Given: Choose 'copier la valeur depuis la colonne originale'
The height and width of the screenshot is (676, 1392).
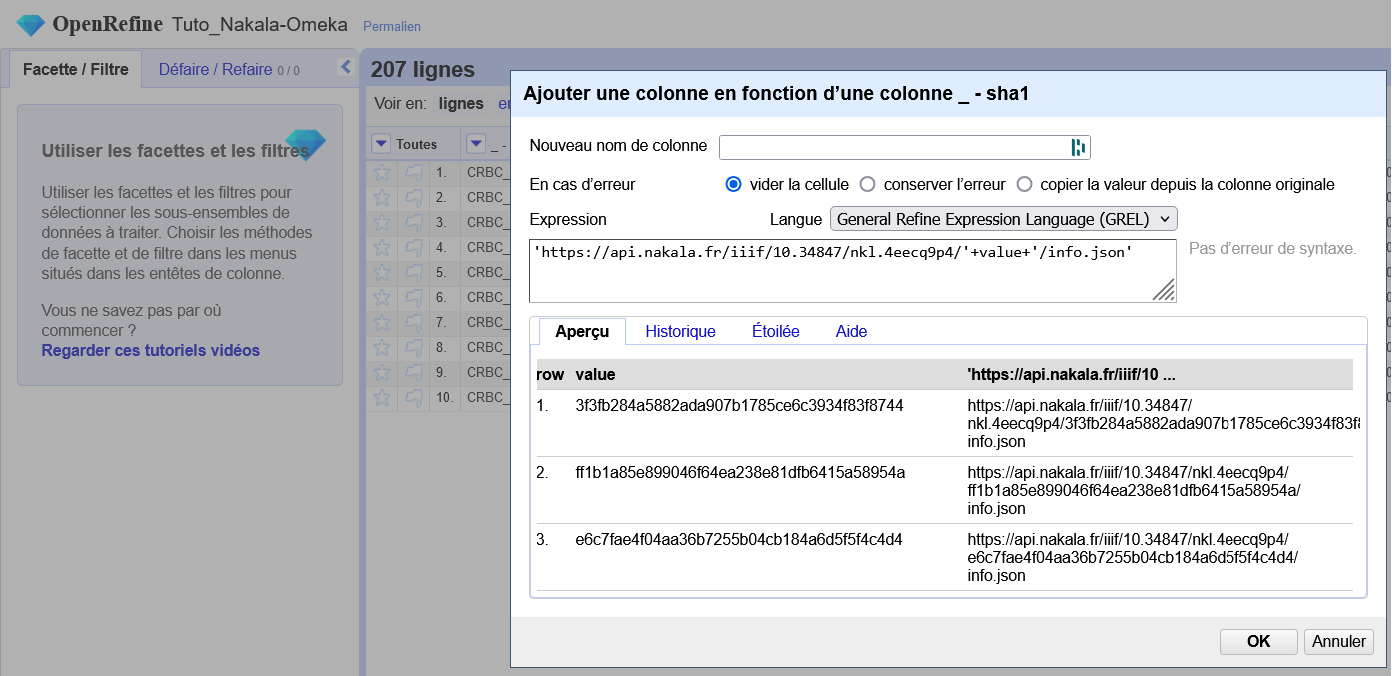Looking at the screenshot, I should [x=1024, y=185].
